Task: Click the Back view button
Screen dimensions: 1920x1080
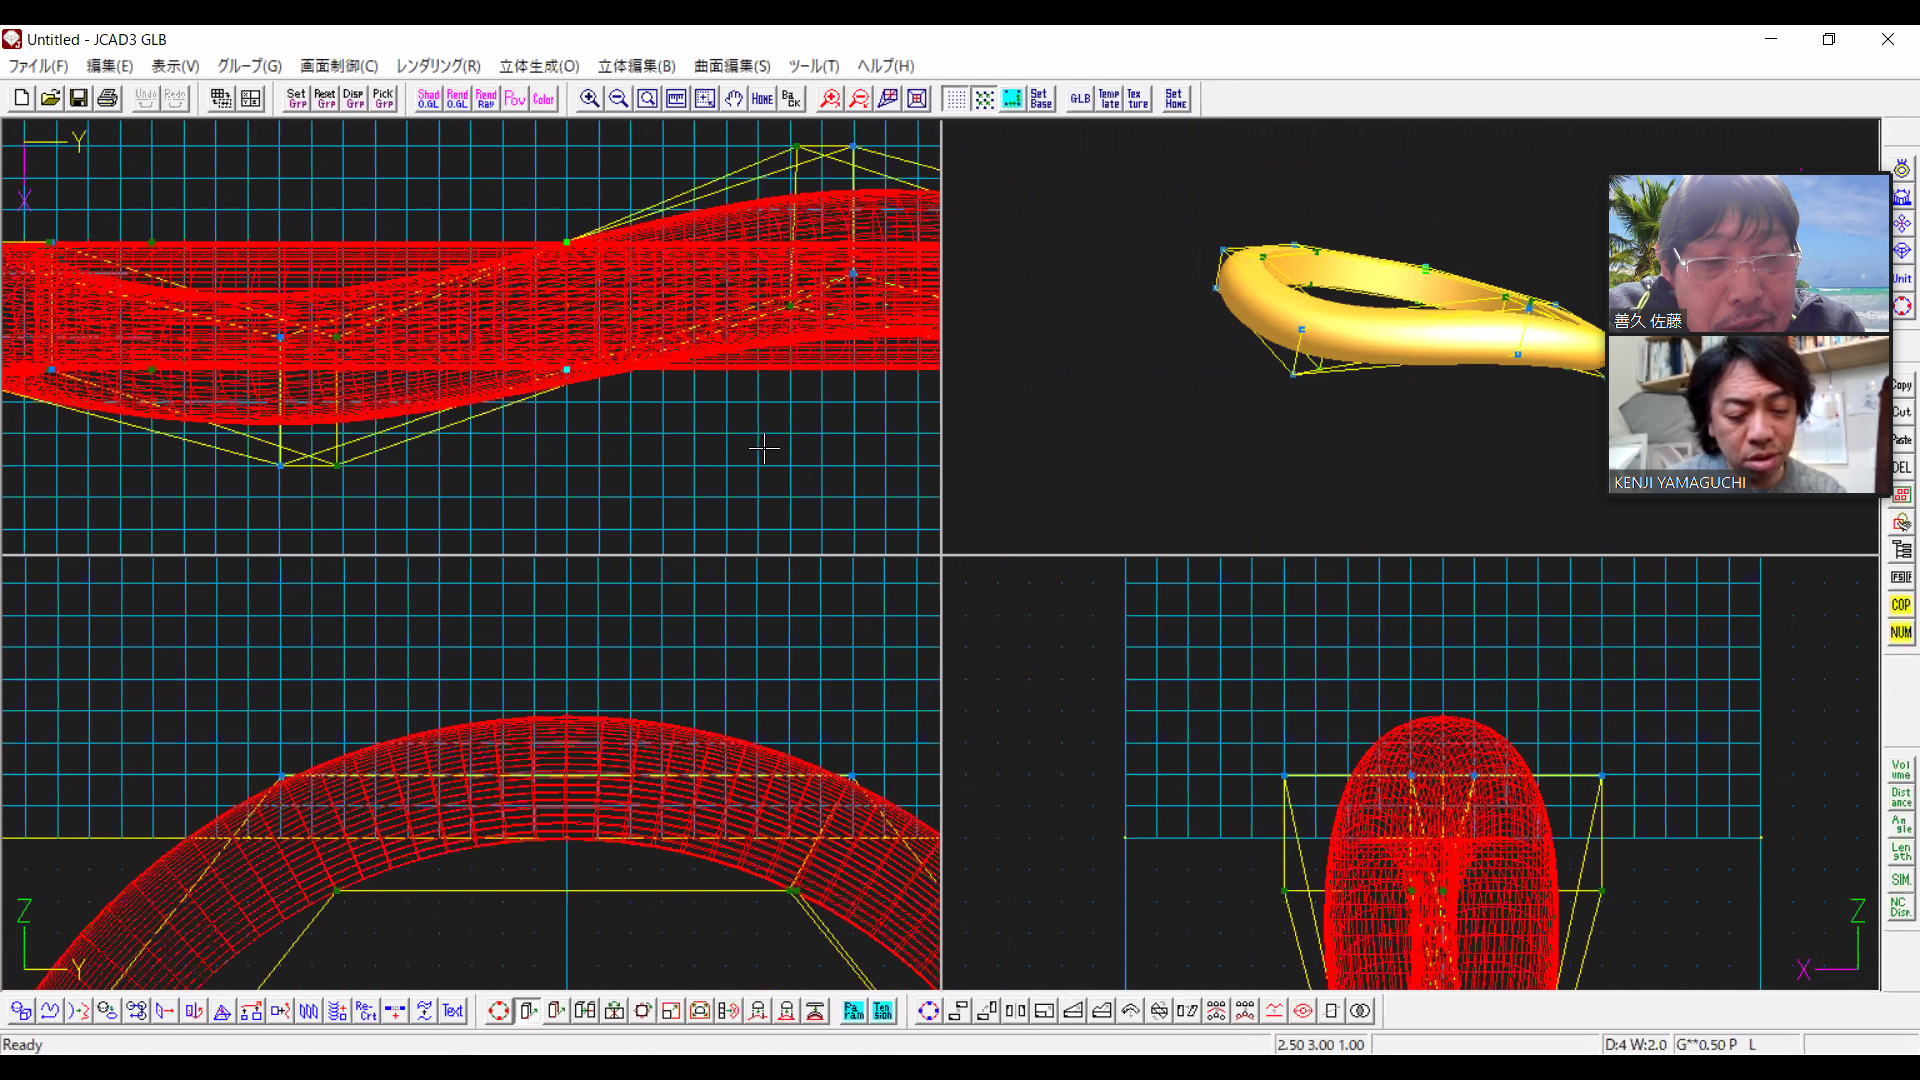Action: (x=792, y=98)
